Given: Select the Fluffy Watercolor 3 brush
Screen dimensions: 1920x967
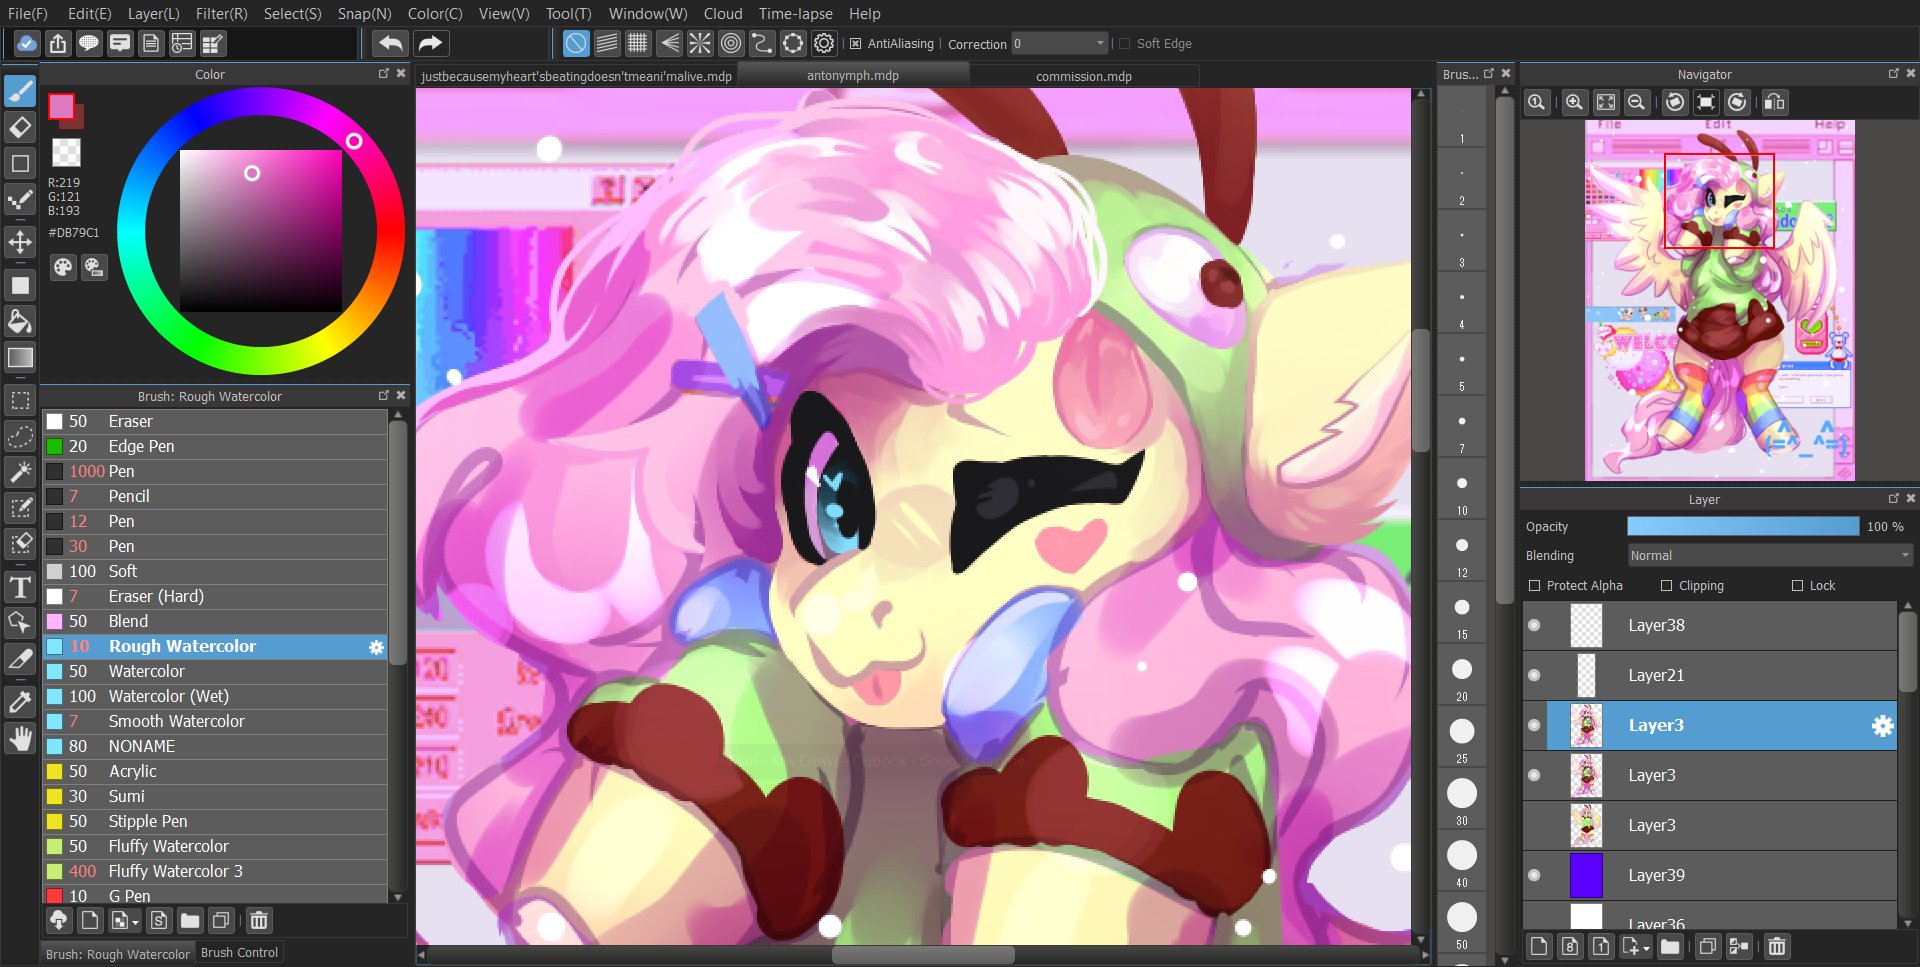Looking at the screenshot, I should pyautogui.click(x=214, y=872).
